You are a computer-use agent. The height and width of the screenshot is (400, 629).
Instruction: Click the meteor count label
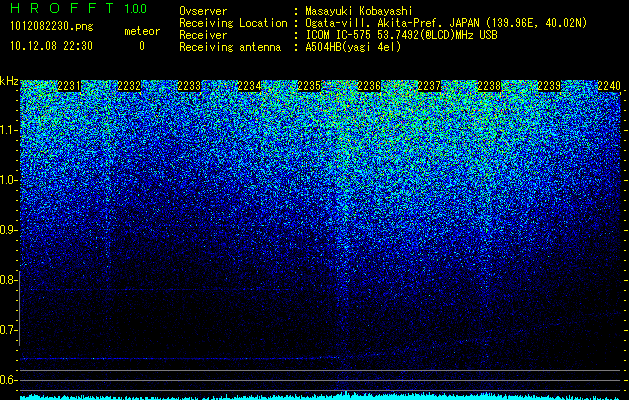coord(142,31)
